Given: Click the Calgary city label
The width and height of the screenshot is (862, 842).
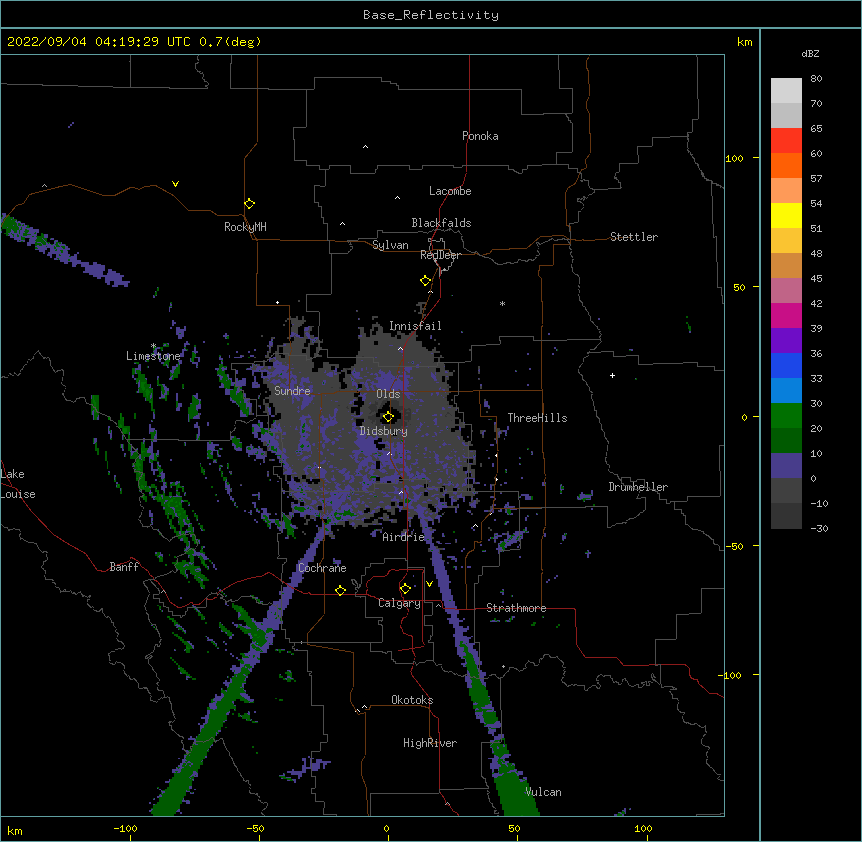Looking at the screenshot, I should [x=399, y=603].
